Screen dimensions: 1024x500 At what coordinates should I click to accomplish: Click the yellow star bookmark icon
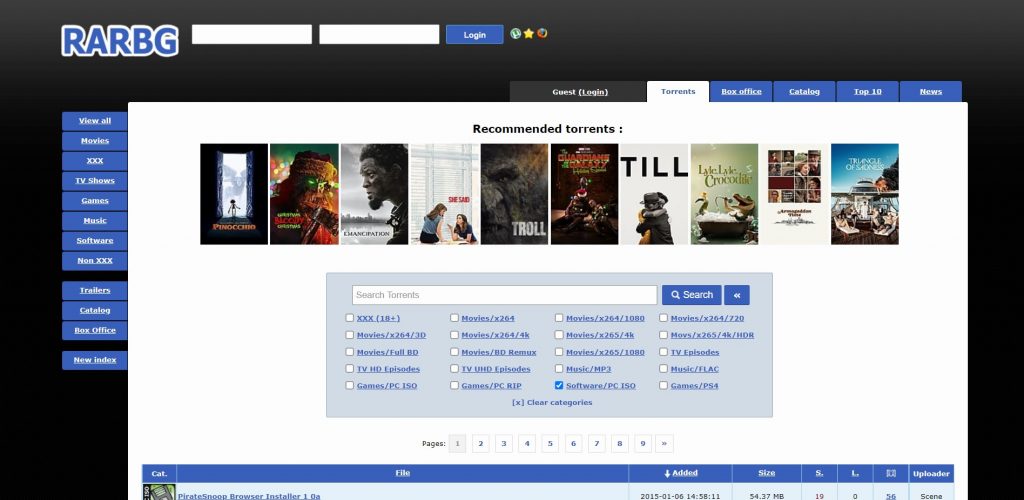coord(528,33)
